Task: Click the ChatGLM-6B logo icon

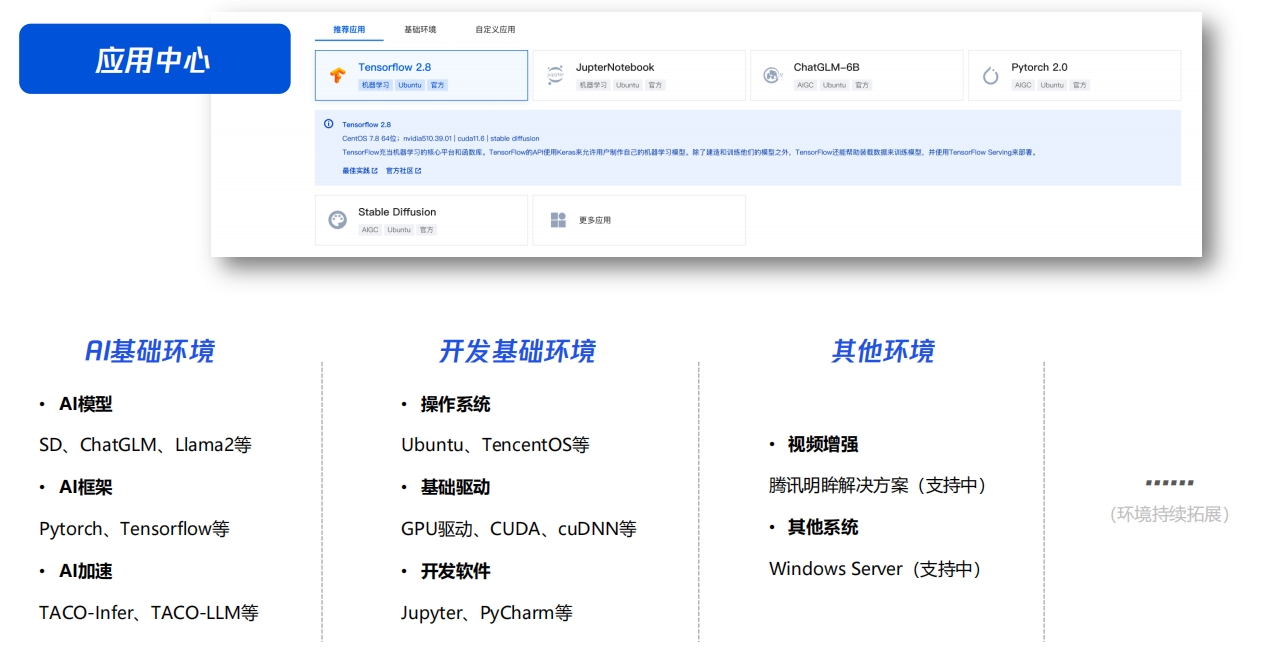Action: (772, 76)
